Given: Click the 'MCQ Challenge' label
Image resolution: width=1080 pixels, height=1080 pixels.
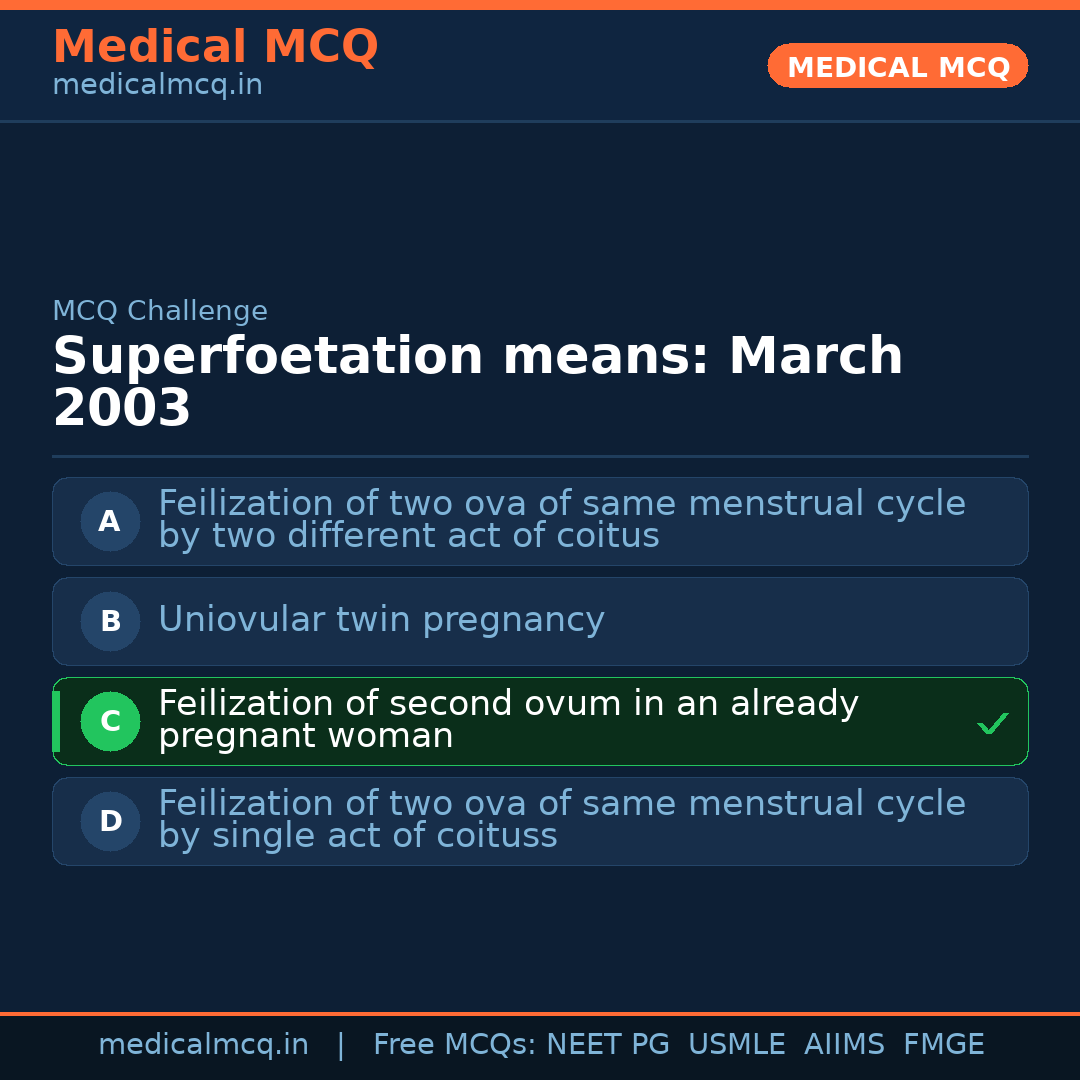Looking at the screenshot, I should [160, 311].
